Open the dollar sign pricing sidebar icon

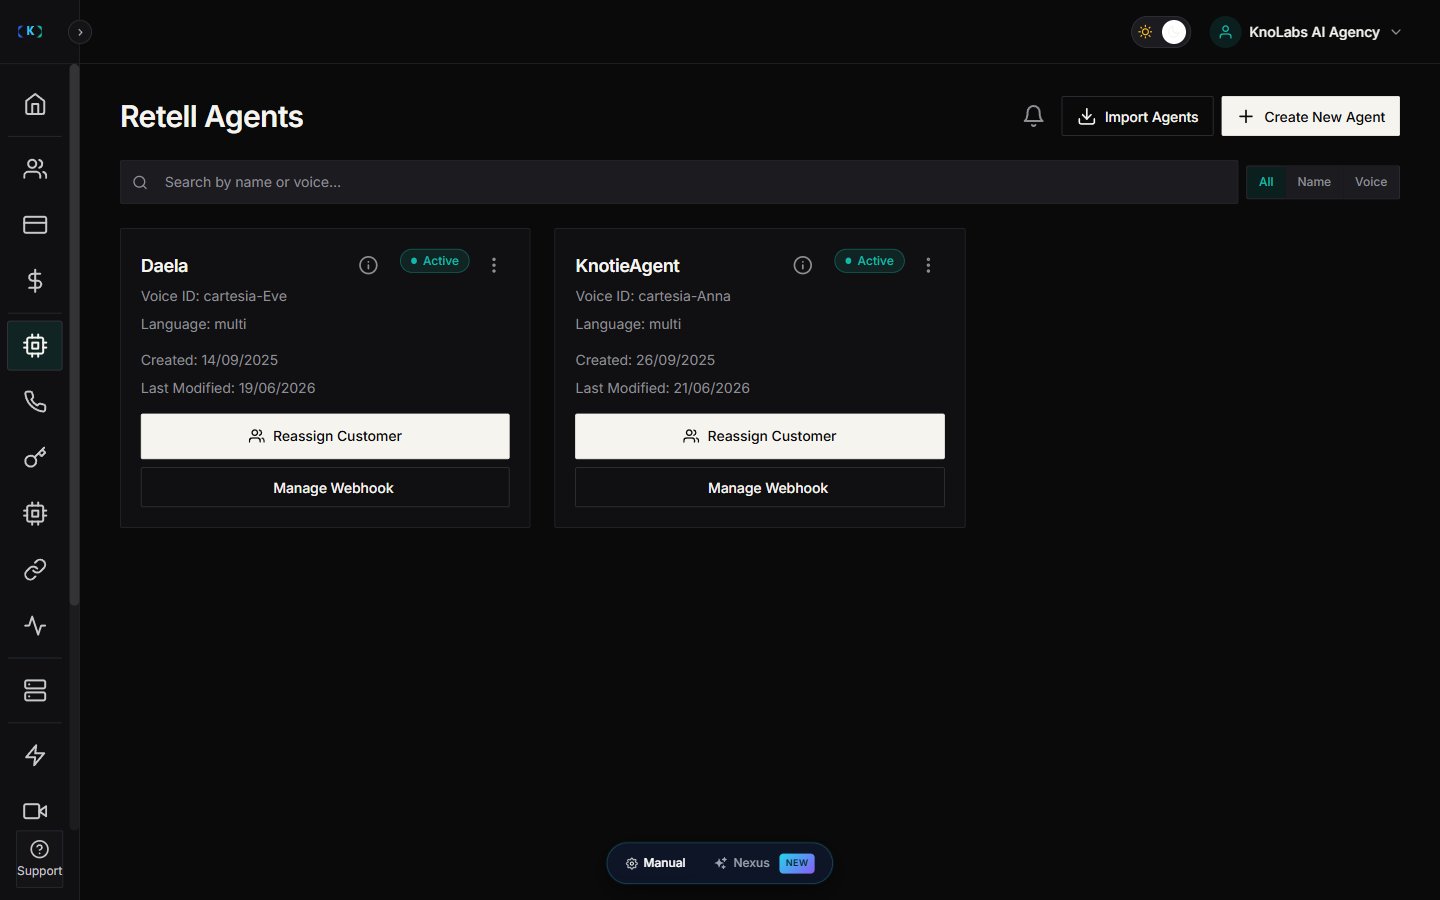(x=35, y=281)
